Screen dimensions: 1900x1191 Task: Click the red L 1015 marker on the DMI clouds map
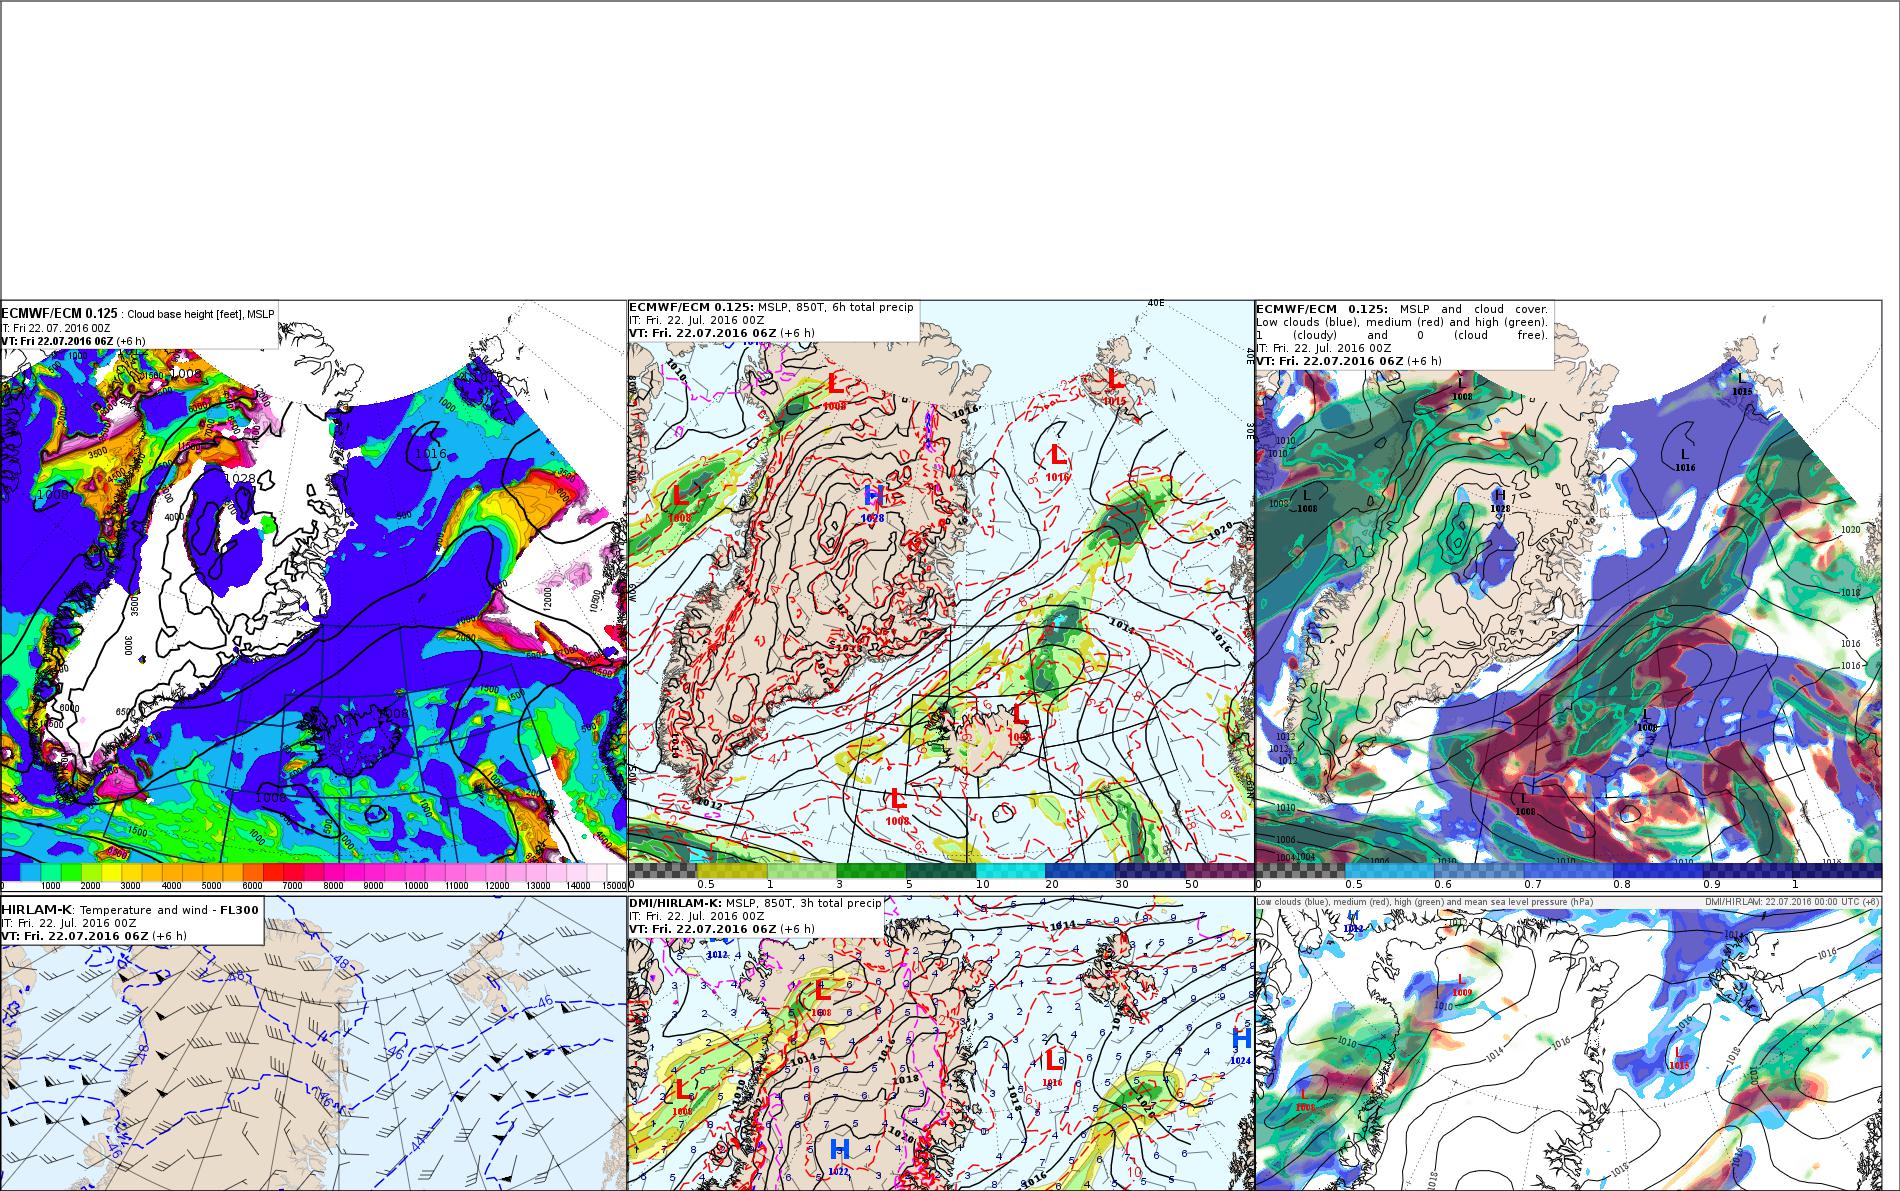click(1679, 1057)
